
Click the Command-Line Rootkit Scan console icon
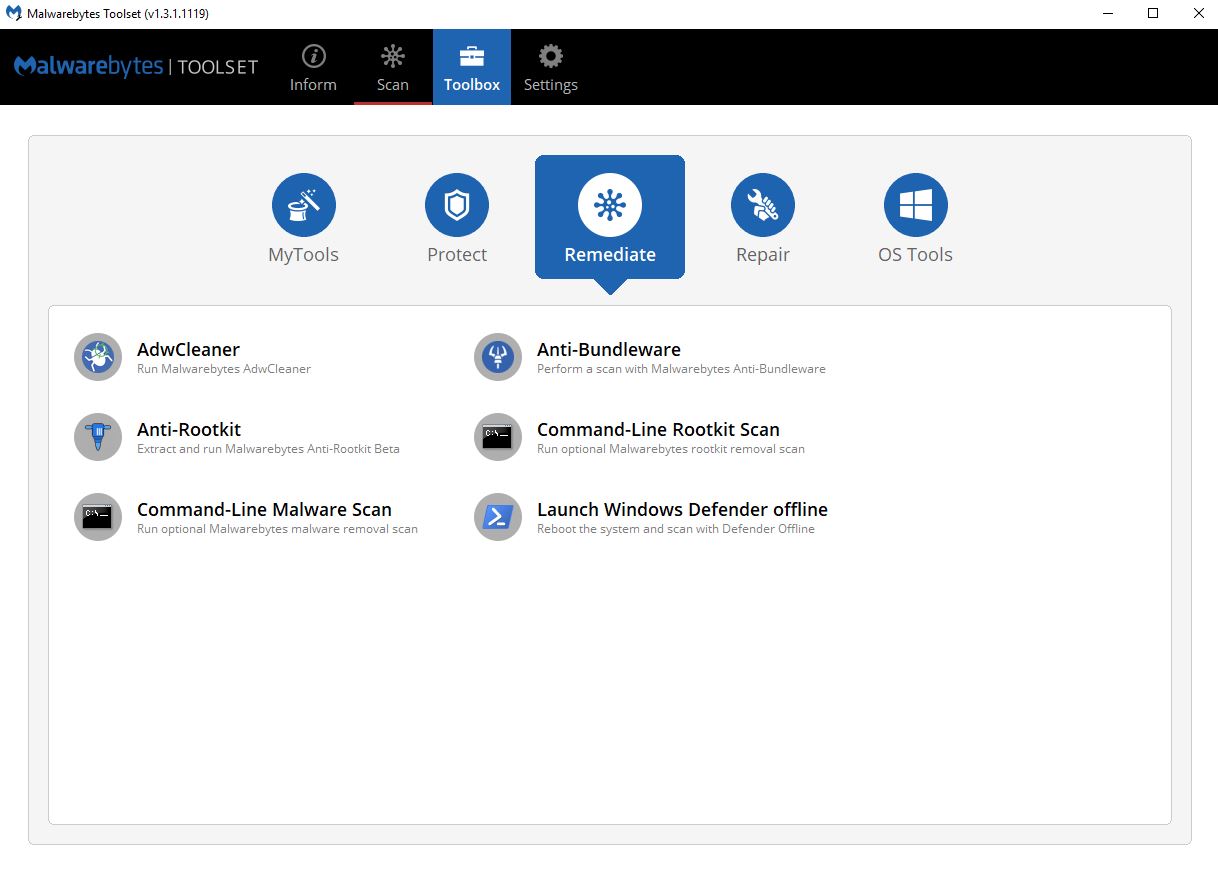coord(498,437)
